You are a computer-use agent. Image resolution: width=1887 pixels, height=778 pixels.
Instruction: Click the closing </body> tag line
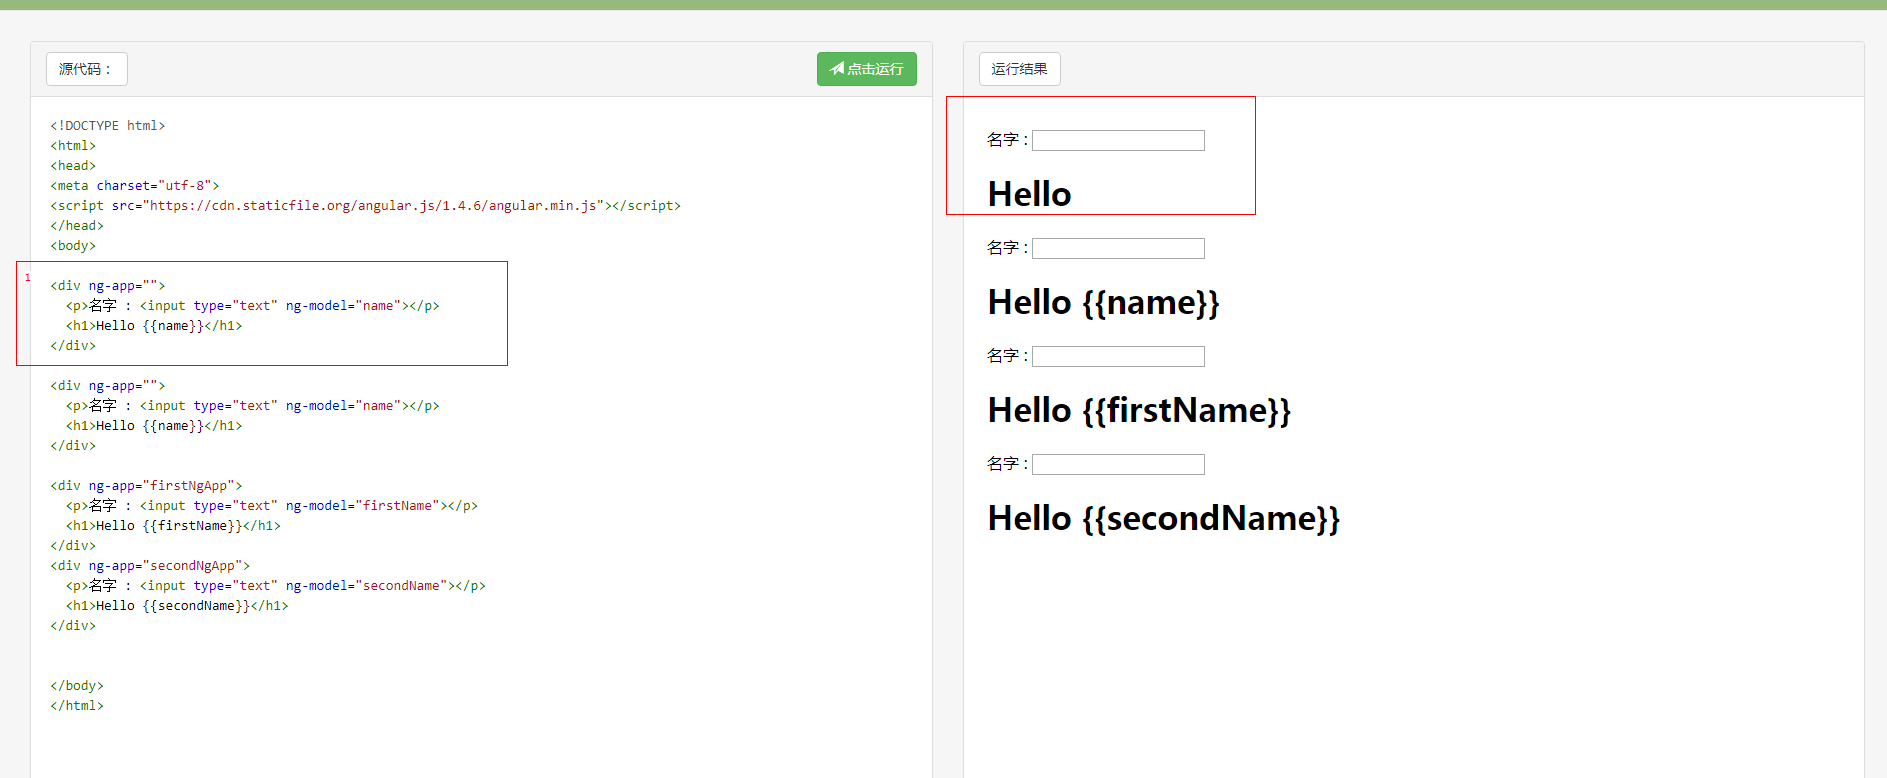[x=77, y=686]
